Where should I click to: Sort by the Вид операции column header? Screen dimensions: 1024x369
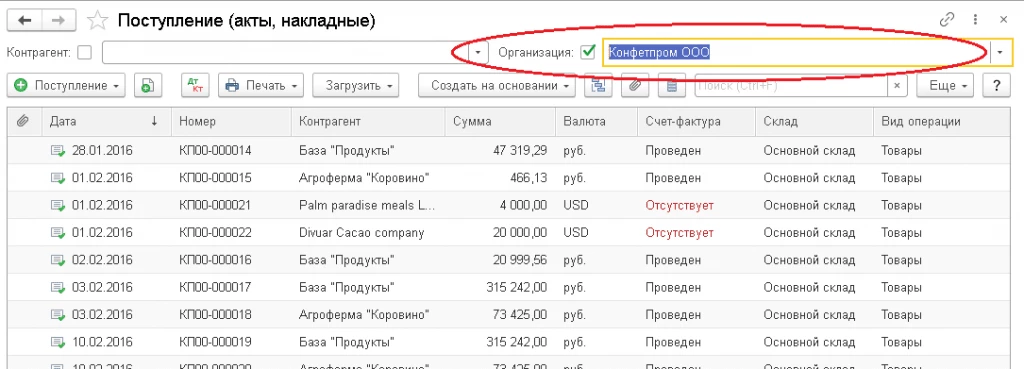coord(943,121)
